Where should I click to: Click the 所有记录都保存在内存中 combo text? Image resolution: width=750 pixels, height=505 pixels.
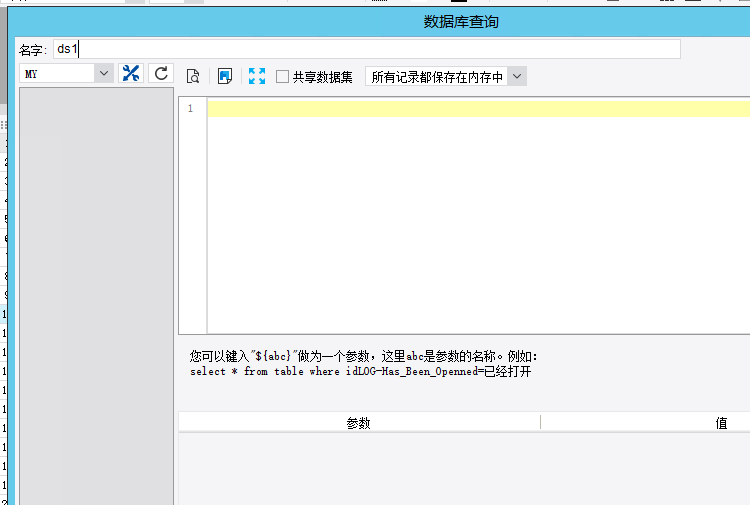coord(437,77)
